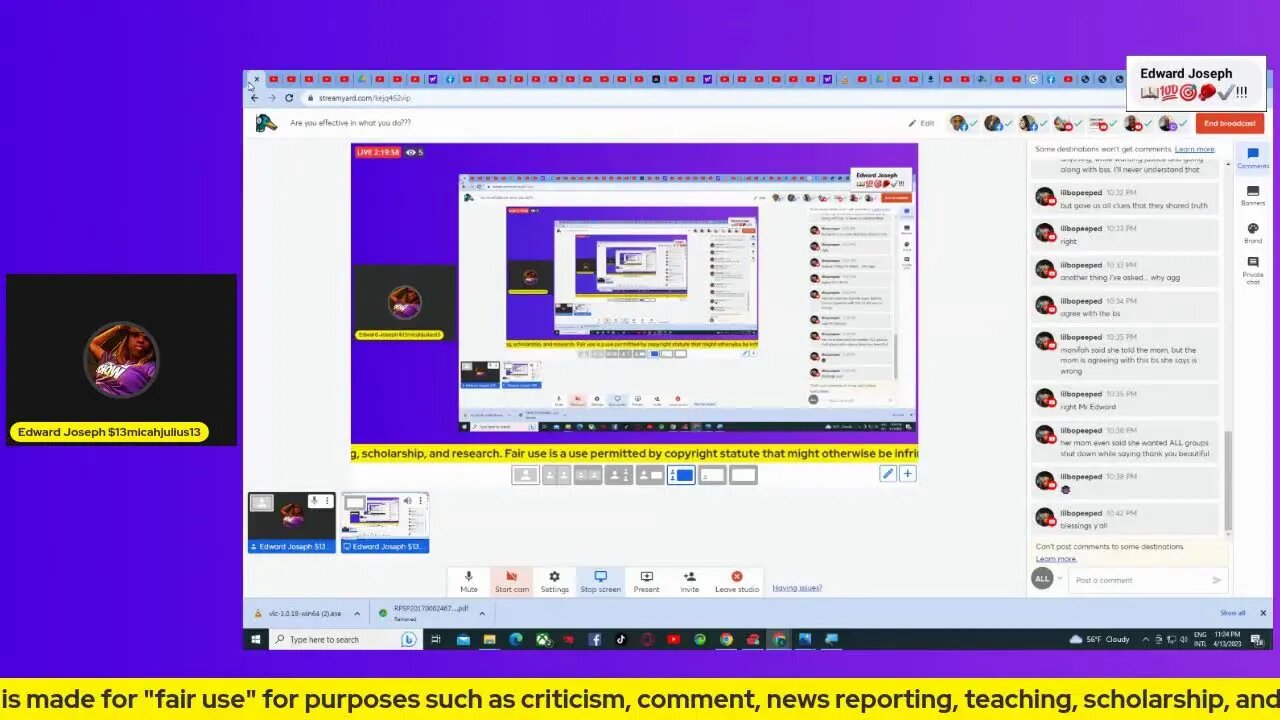Close the downloads bar
The width and height of the screenshot is (1280, 720).
point(1262,613)
